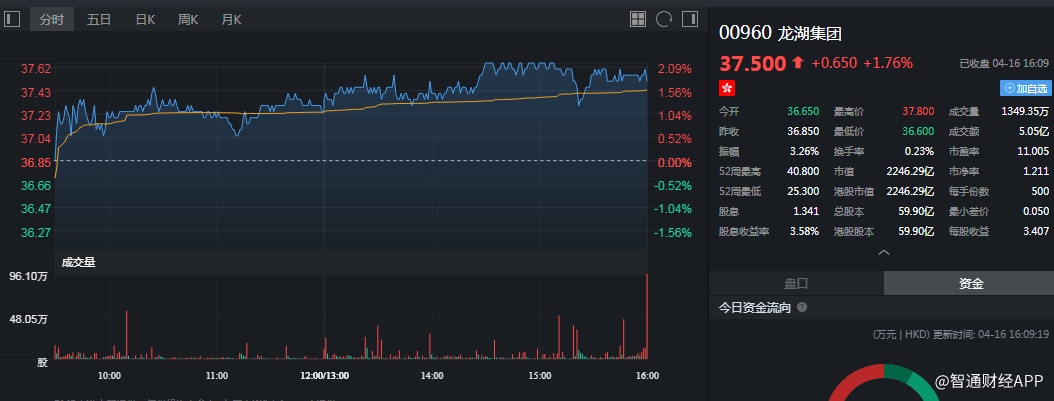The height and width of the screenshot is (401, 1054).
Task: Click the 00960 龙湖集团 stock title
Action: coord(780,31)
